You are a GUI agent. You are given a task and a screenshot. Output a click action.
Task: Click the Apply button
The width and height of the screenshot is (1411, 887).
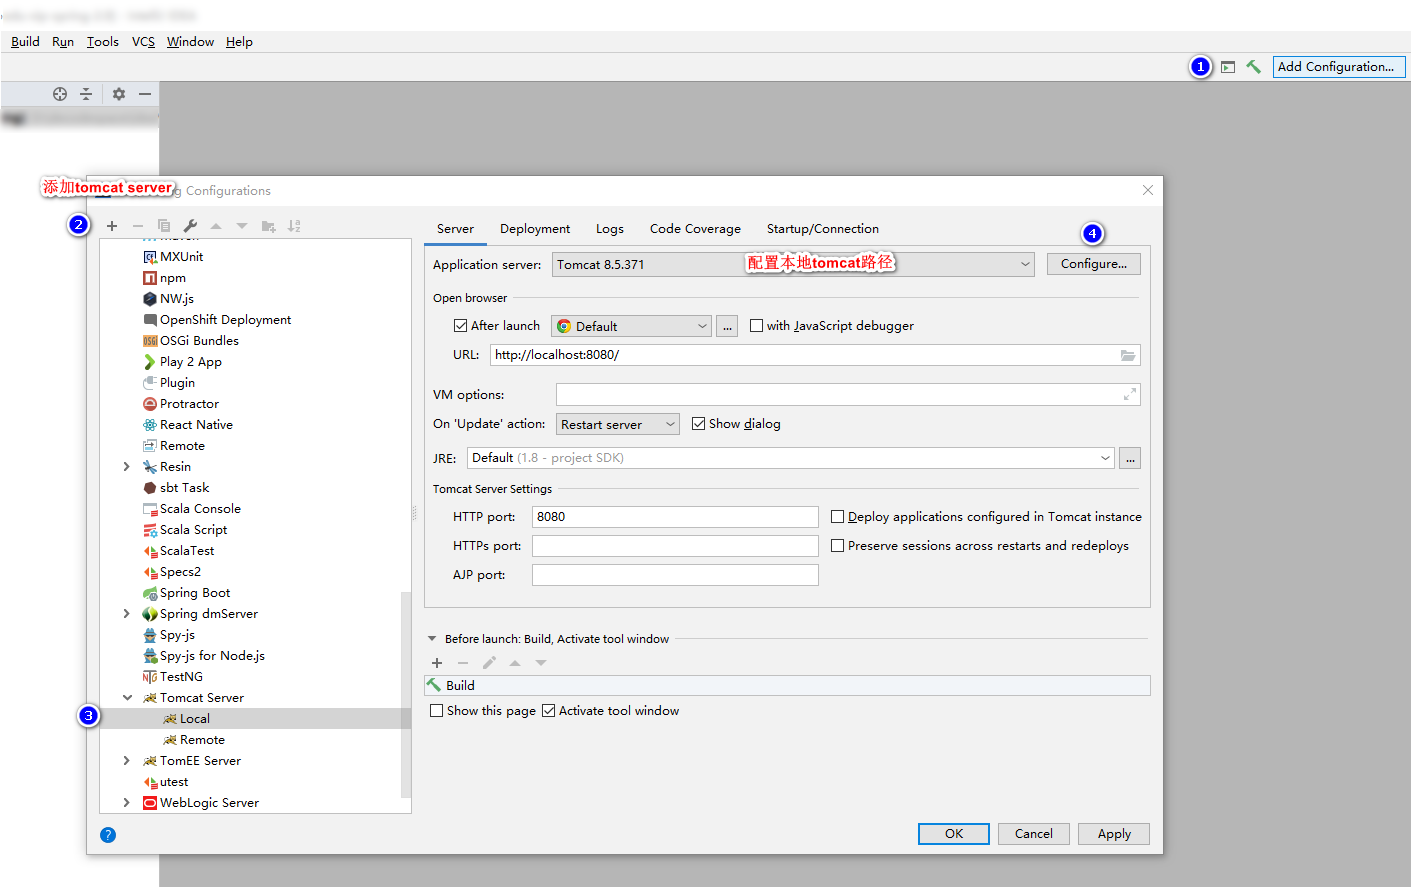(x=1114, y=834)
